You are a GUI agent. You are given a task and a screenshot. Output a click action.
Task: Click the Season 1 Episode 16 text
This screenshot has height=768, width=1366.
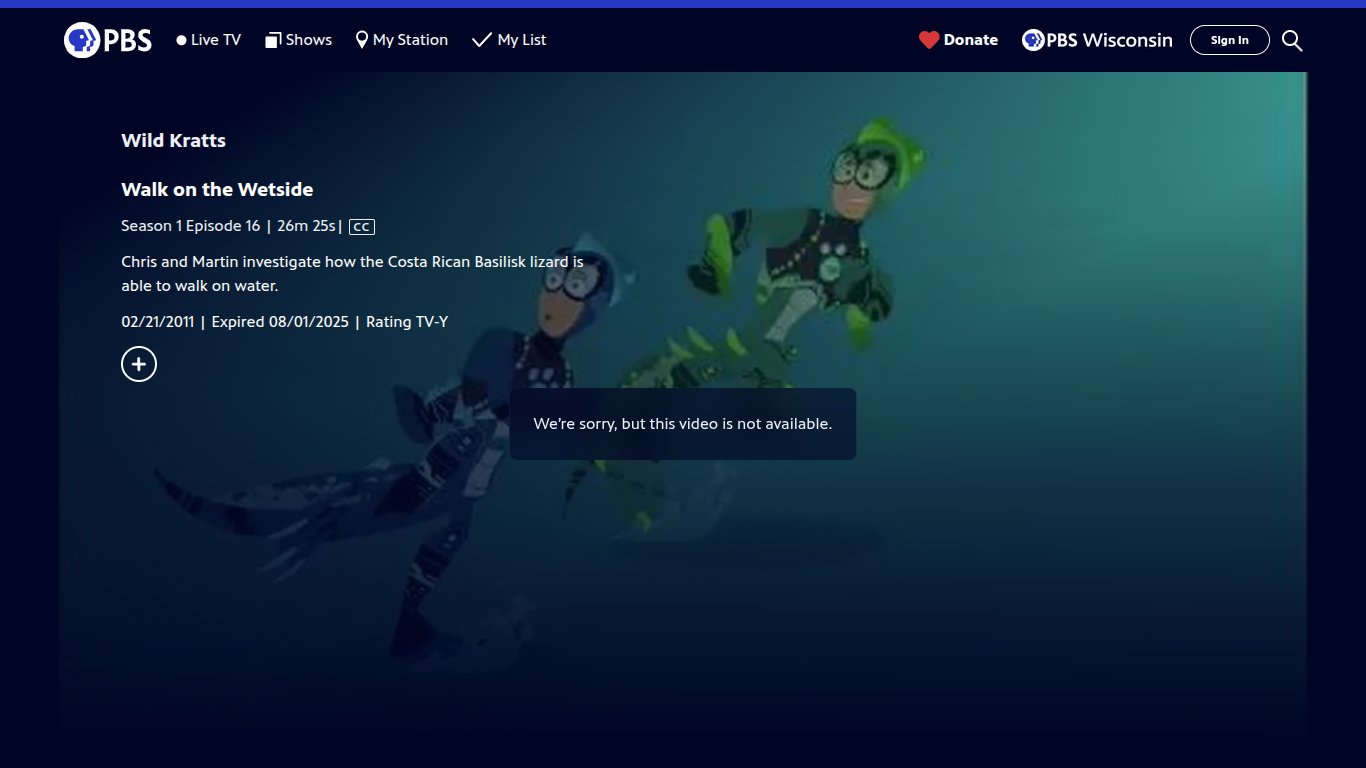coord(190,226)
